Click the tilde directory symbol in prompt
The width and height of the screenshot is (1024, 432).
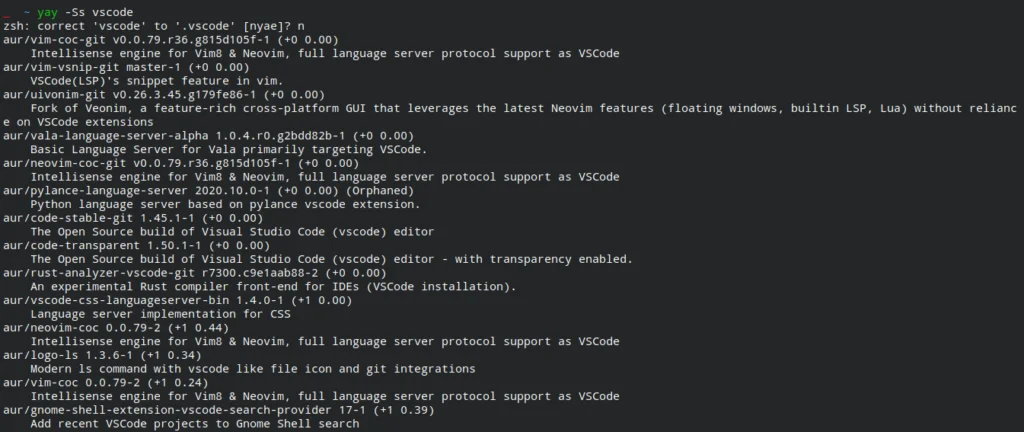(27, 12)
